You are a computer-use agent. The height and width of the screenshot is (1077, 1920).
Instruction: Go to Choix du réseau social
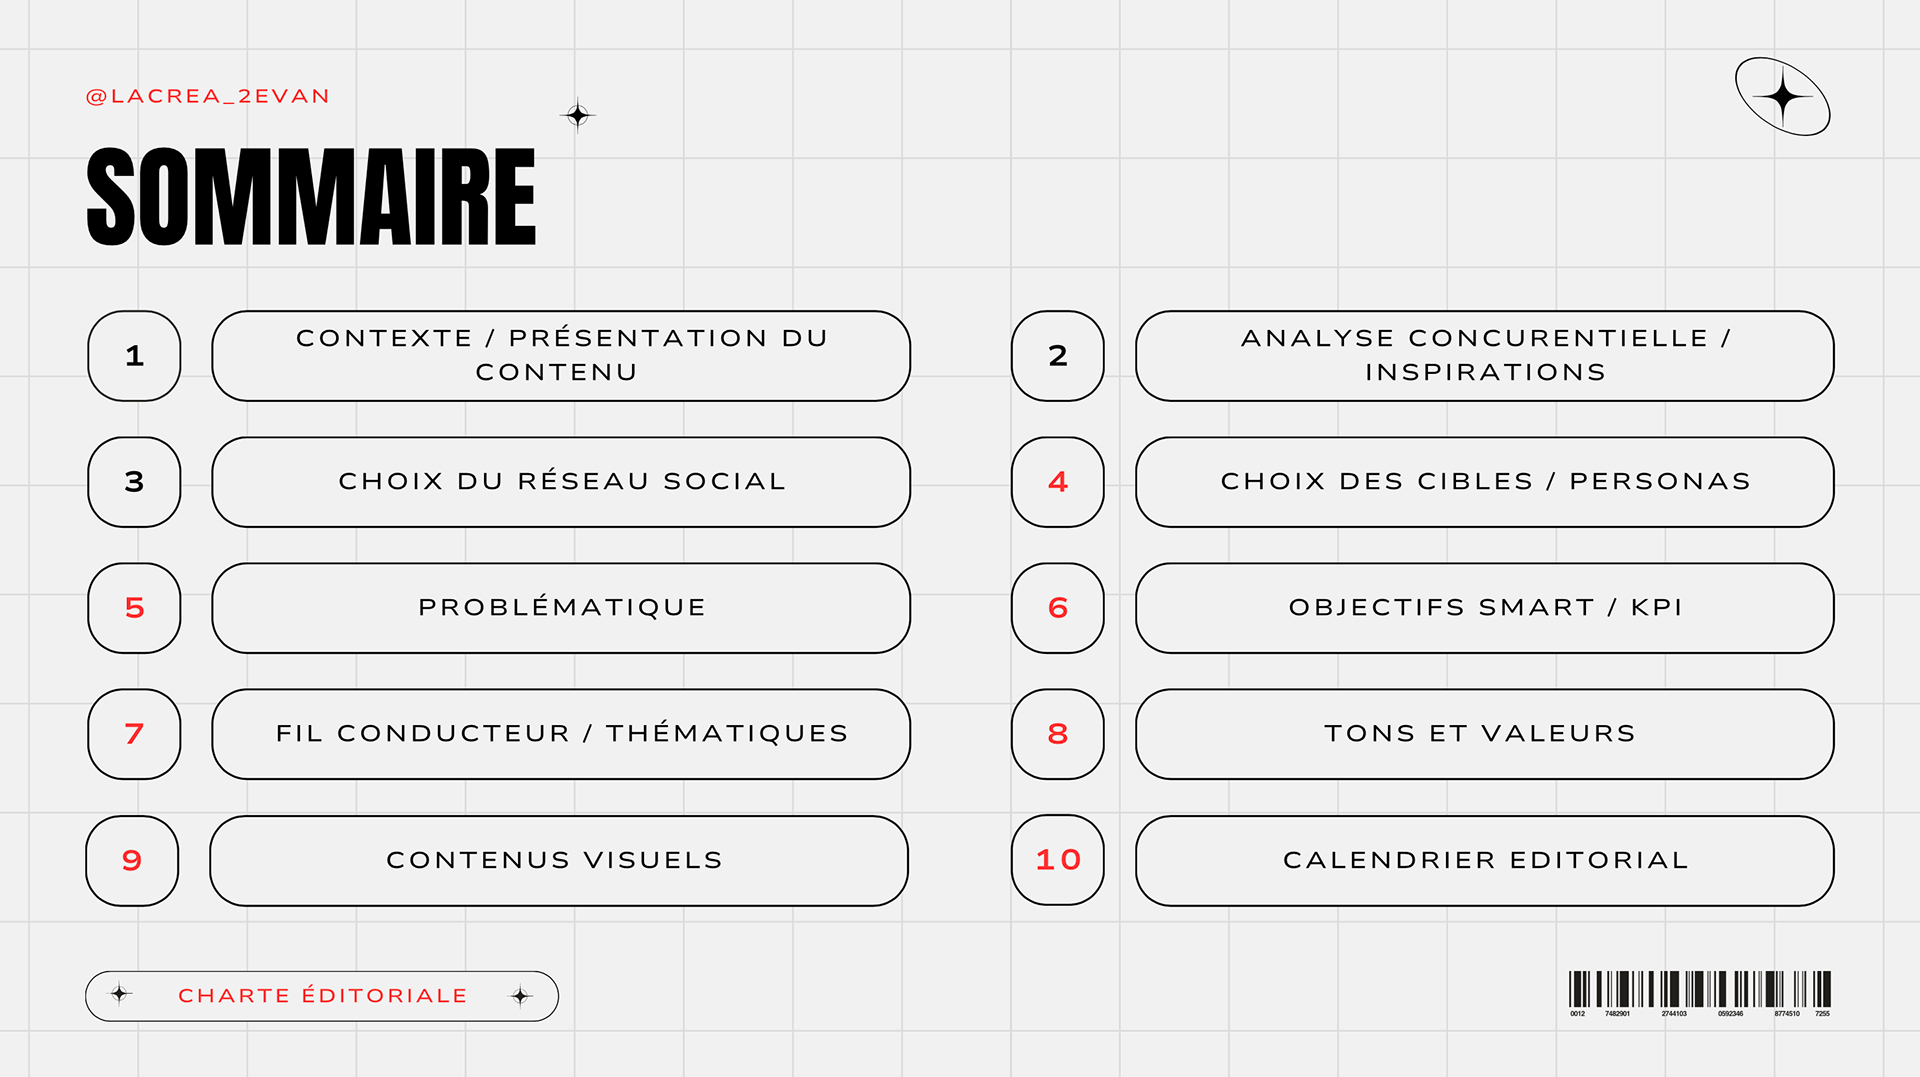click(x=561, y=482)
